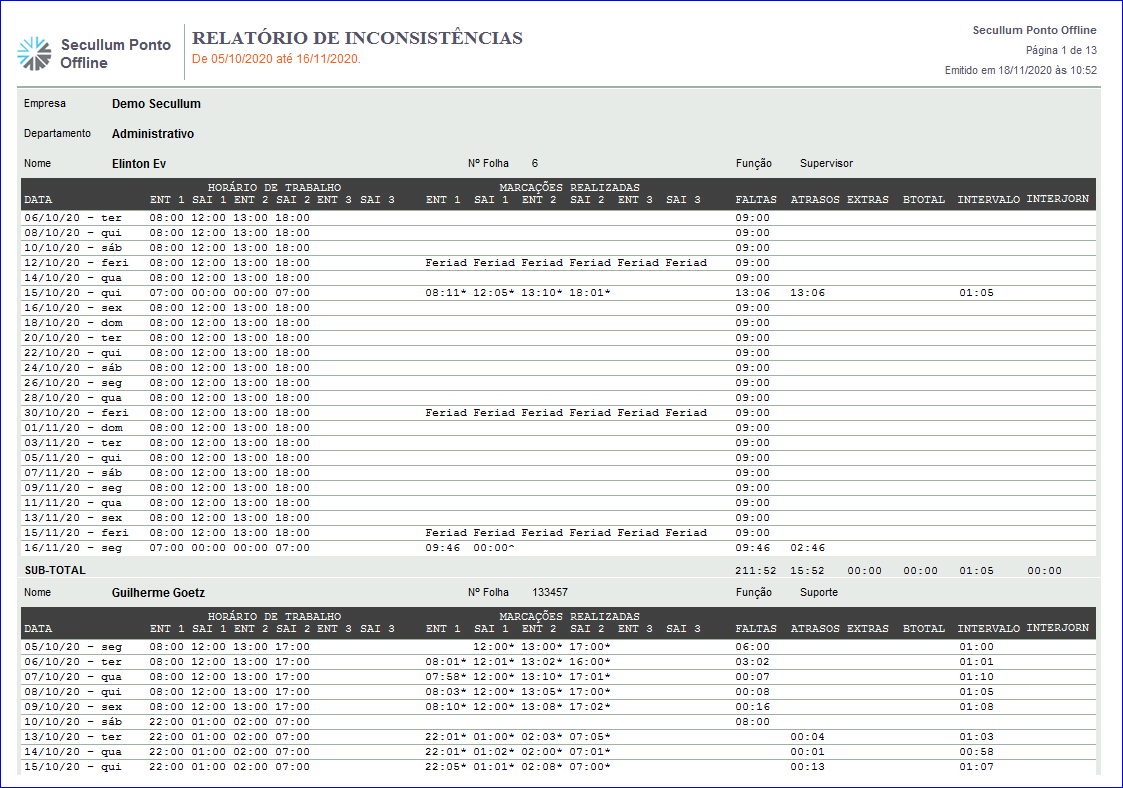Select the 05/10/20 - seg row for Guilherme
1123x788 pixels.
point(73,647)
